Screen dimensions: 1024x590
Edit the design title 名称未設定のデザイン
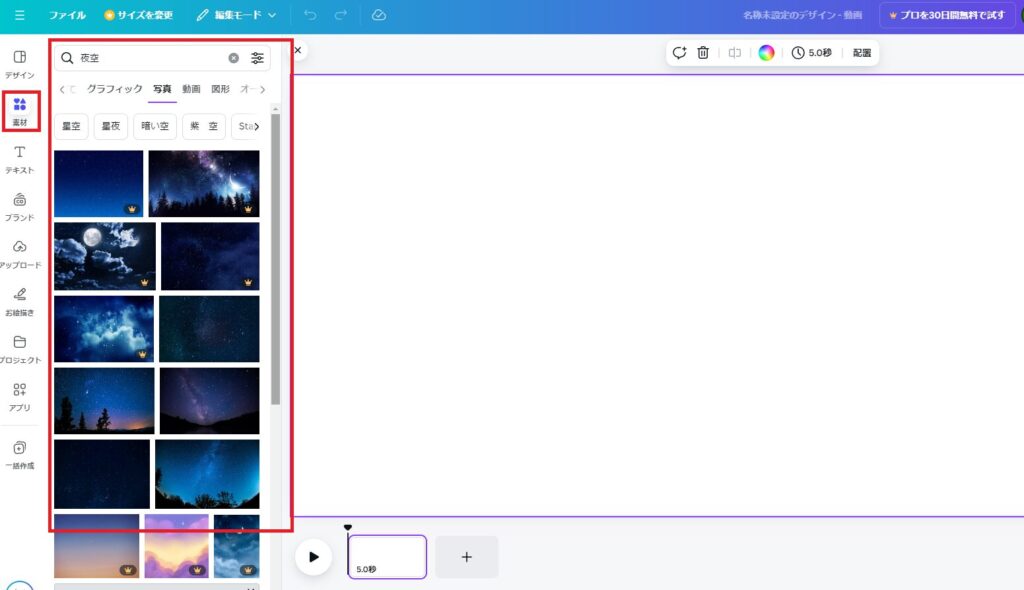(x=802, y=15)
